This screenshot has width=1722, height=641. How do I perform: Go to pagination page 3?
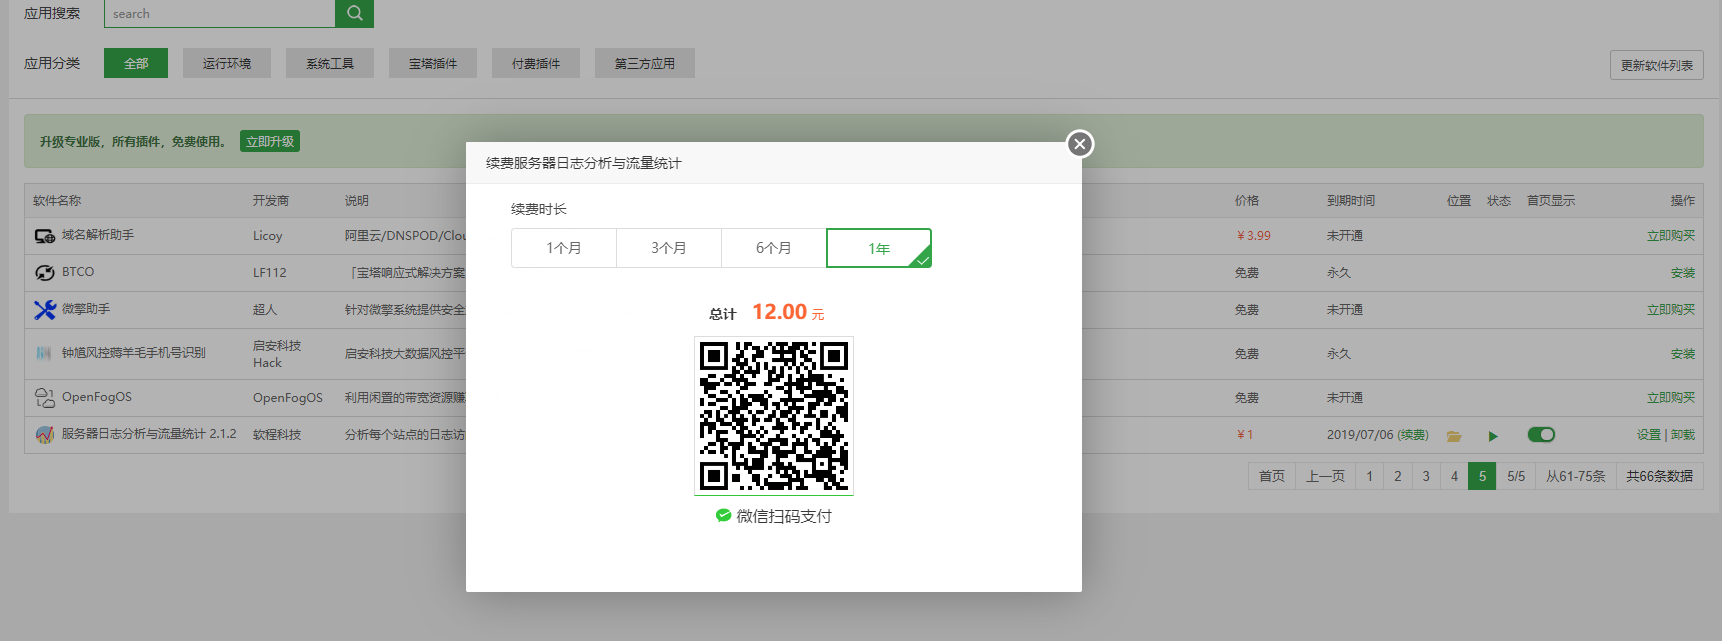(x=1426, y=476)
